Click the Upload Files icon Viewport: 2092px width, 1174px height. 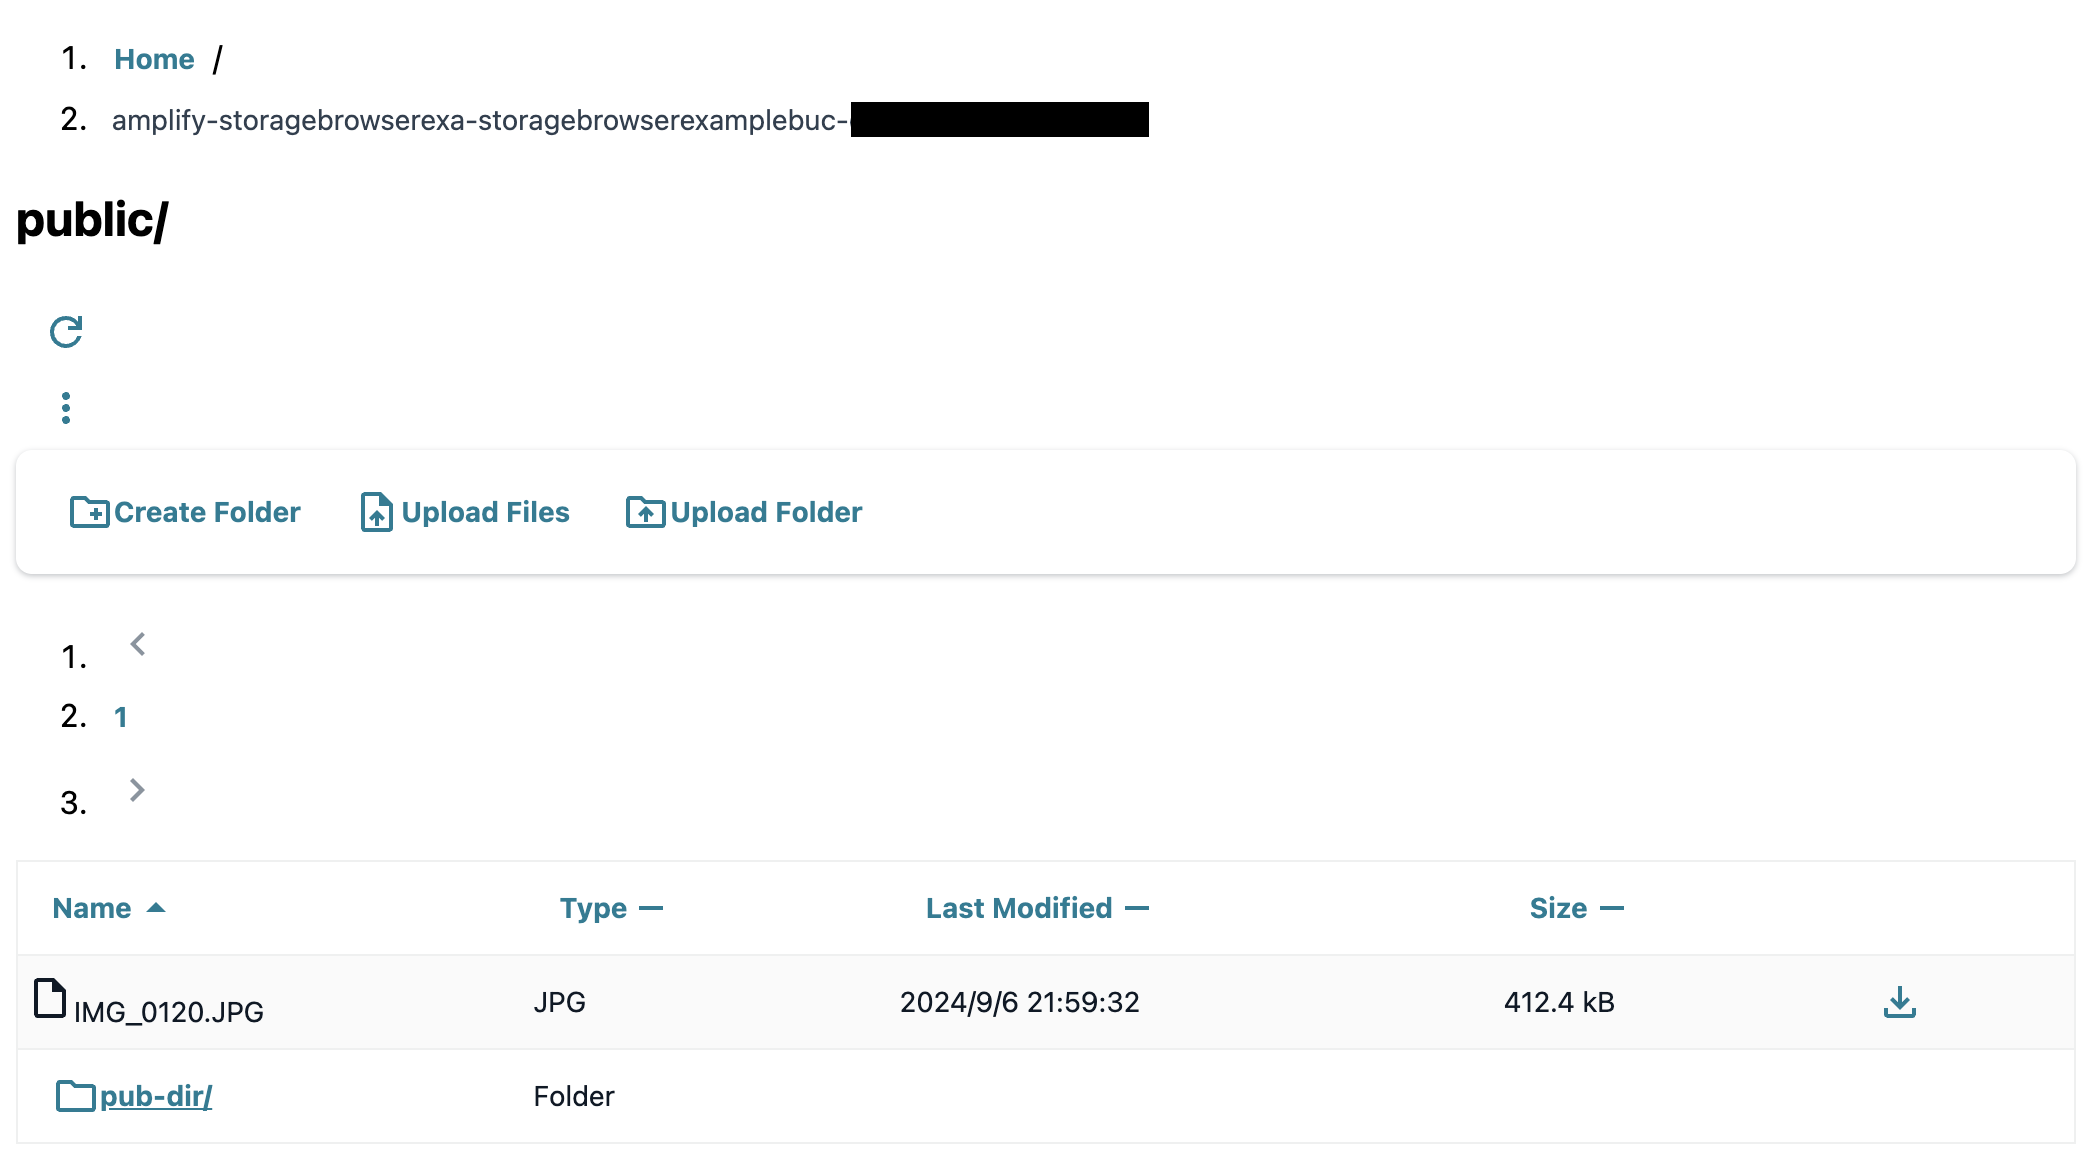coord(376,512)
